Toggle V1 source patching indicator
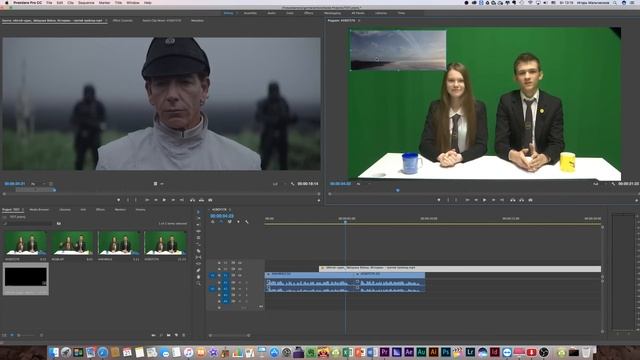Screen dimensions: 640x360 [212, 276]
